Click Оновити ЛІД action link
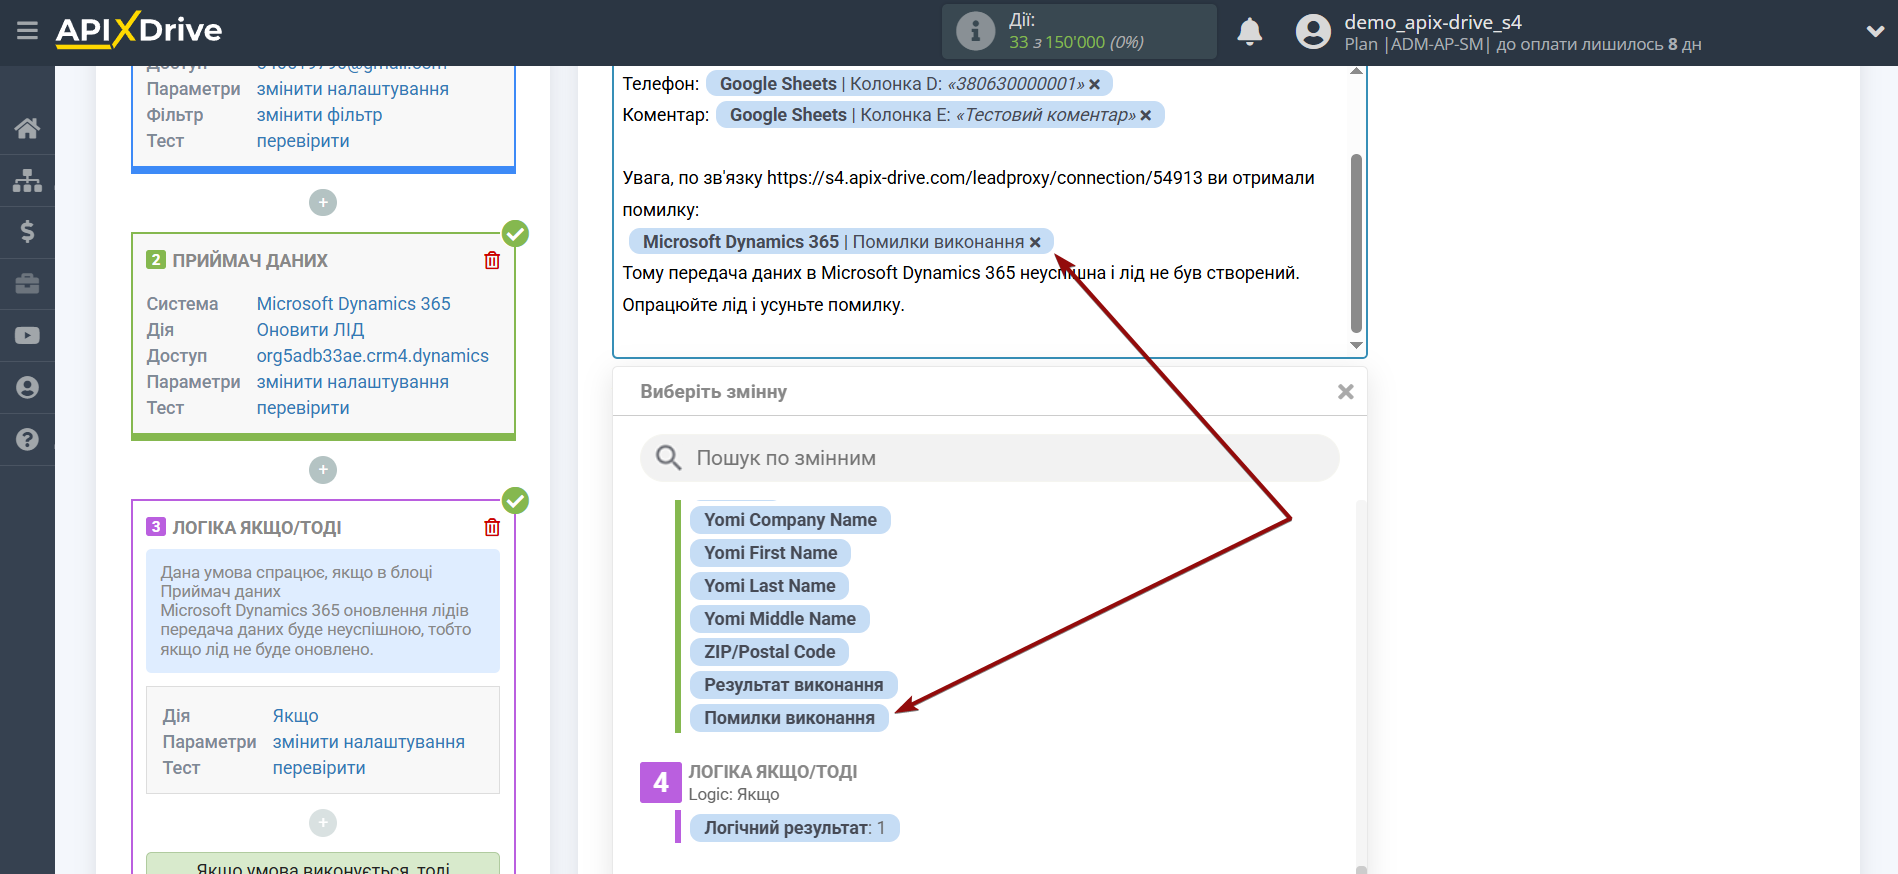The width and height of the screenshot is (1898, 874). (310, 330)
